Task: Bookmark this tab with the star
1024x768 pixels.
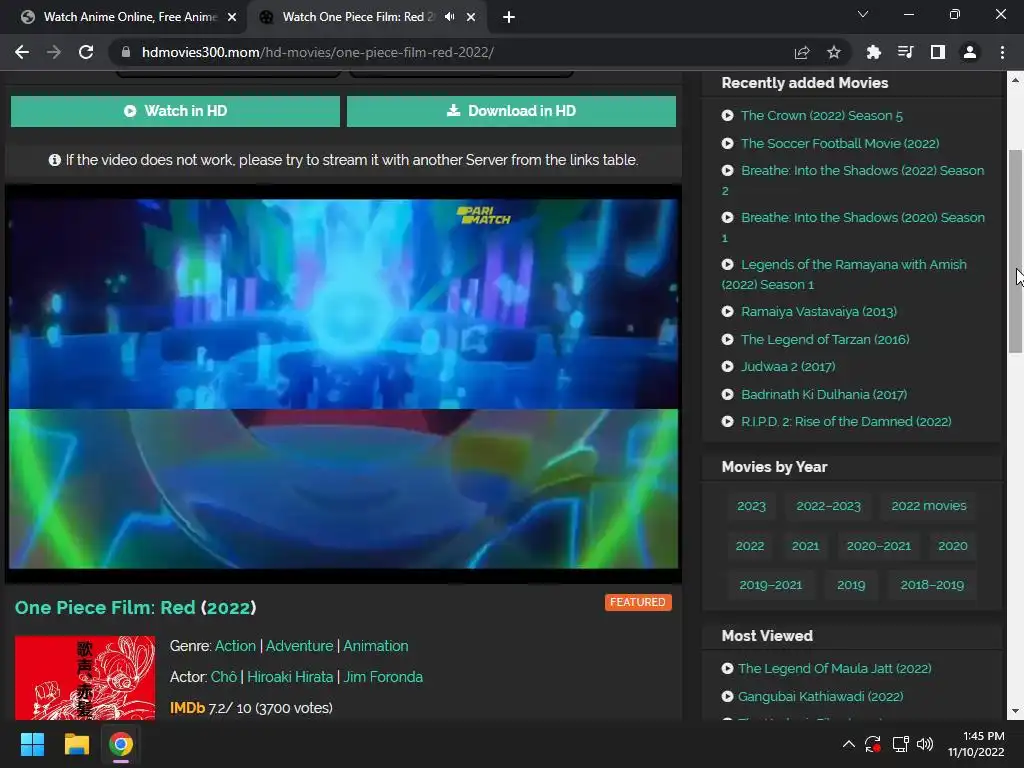Action: tap(833, 52)
